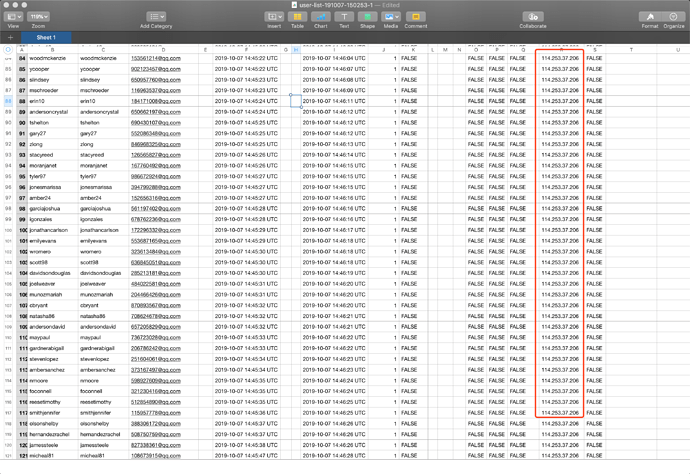Open the Collaborate button
Image resolution: width=690 pixels, height=474 pixels.
click(x=533, y=17)
